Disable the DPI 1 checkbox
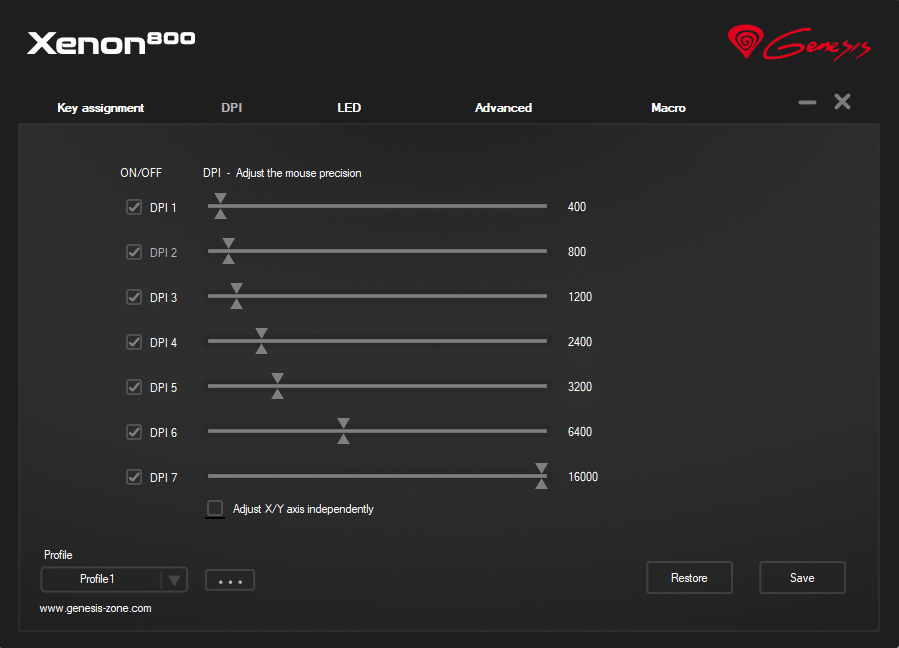This screenshot has height=648, width=899. click(134, 208)
